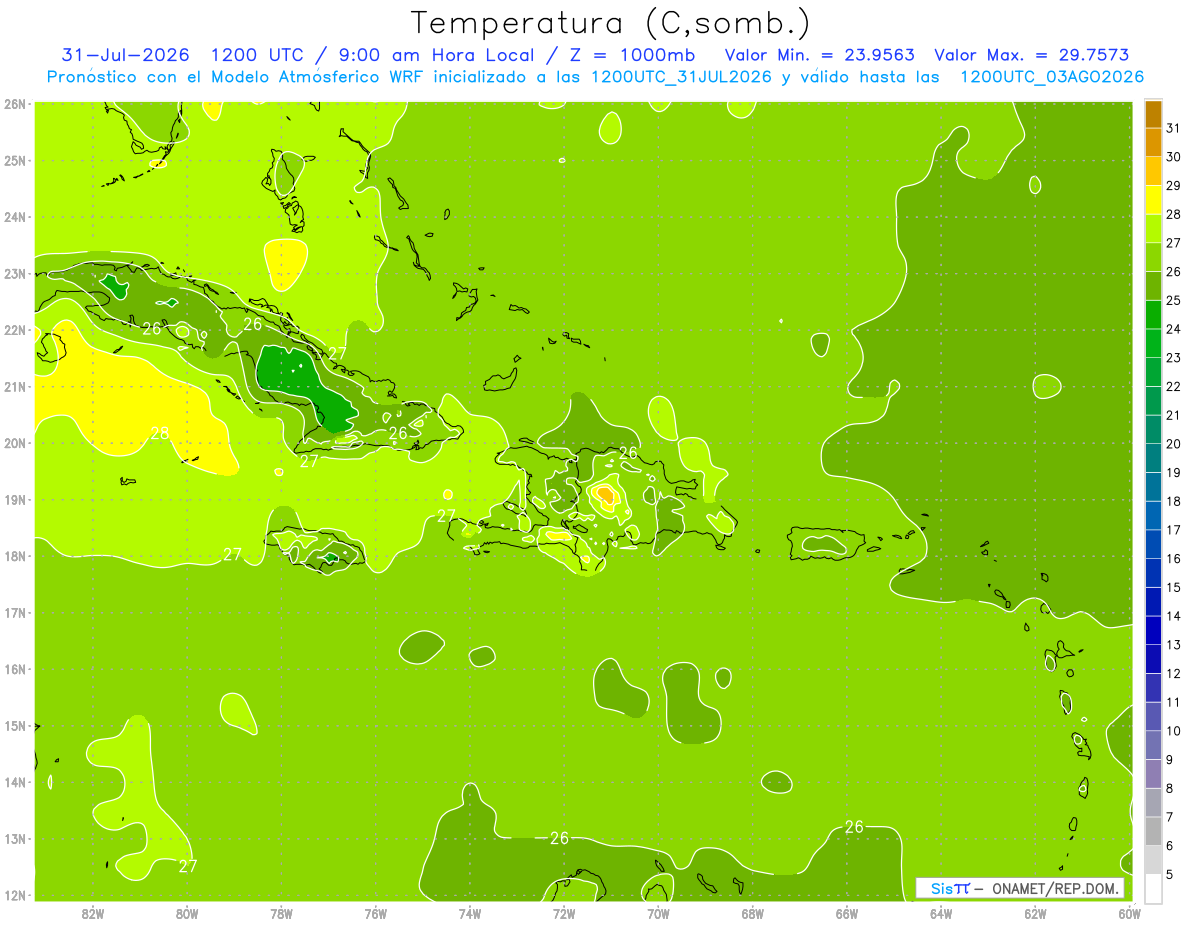Click 'Valor Max. = 29.7573' text
The height and width of the screenshot is (927, 1200).
click(x=1032, y=55)
